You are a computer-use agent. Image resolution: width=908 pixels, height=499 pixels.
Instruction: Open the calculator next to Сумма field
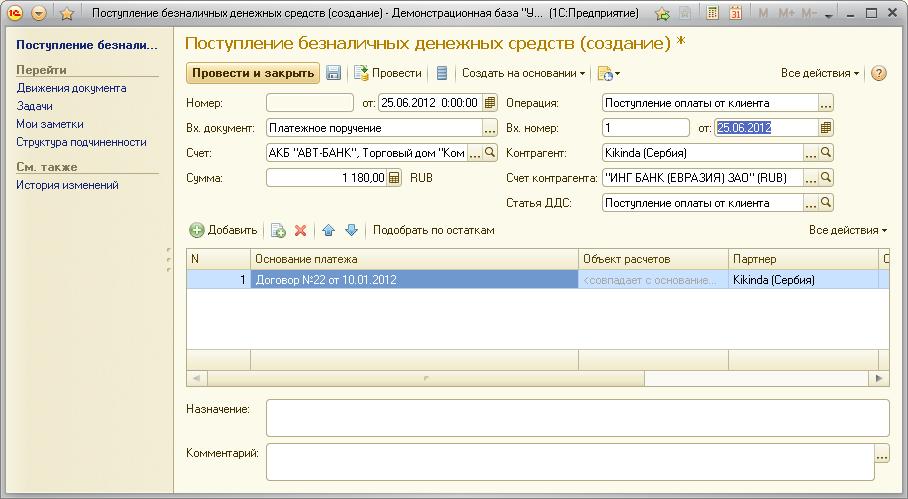394,178
